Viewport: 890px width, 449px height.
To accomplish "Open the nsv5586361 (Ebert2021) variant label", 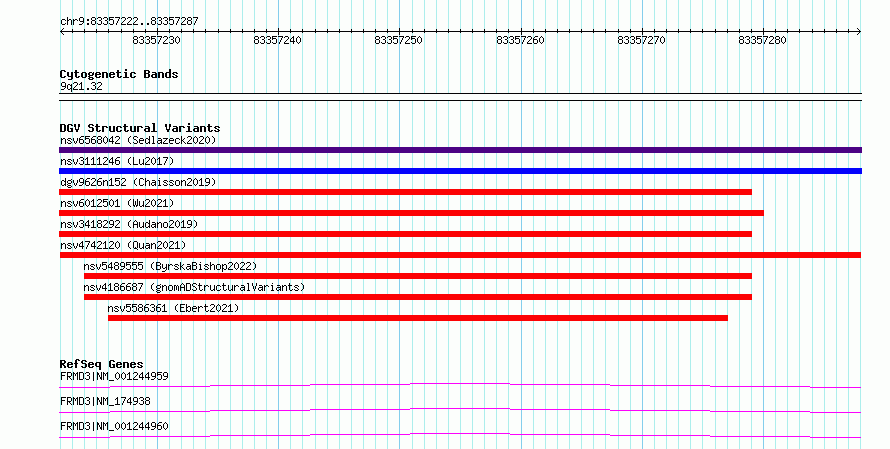I will pos(174,308).
